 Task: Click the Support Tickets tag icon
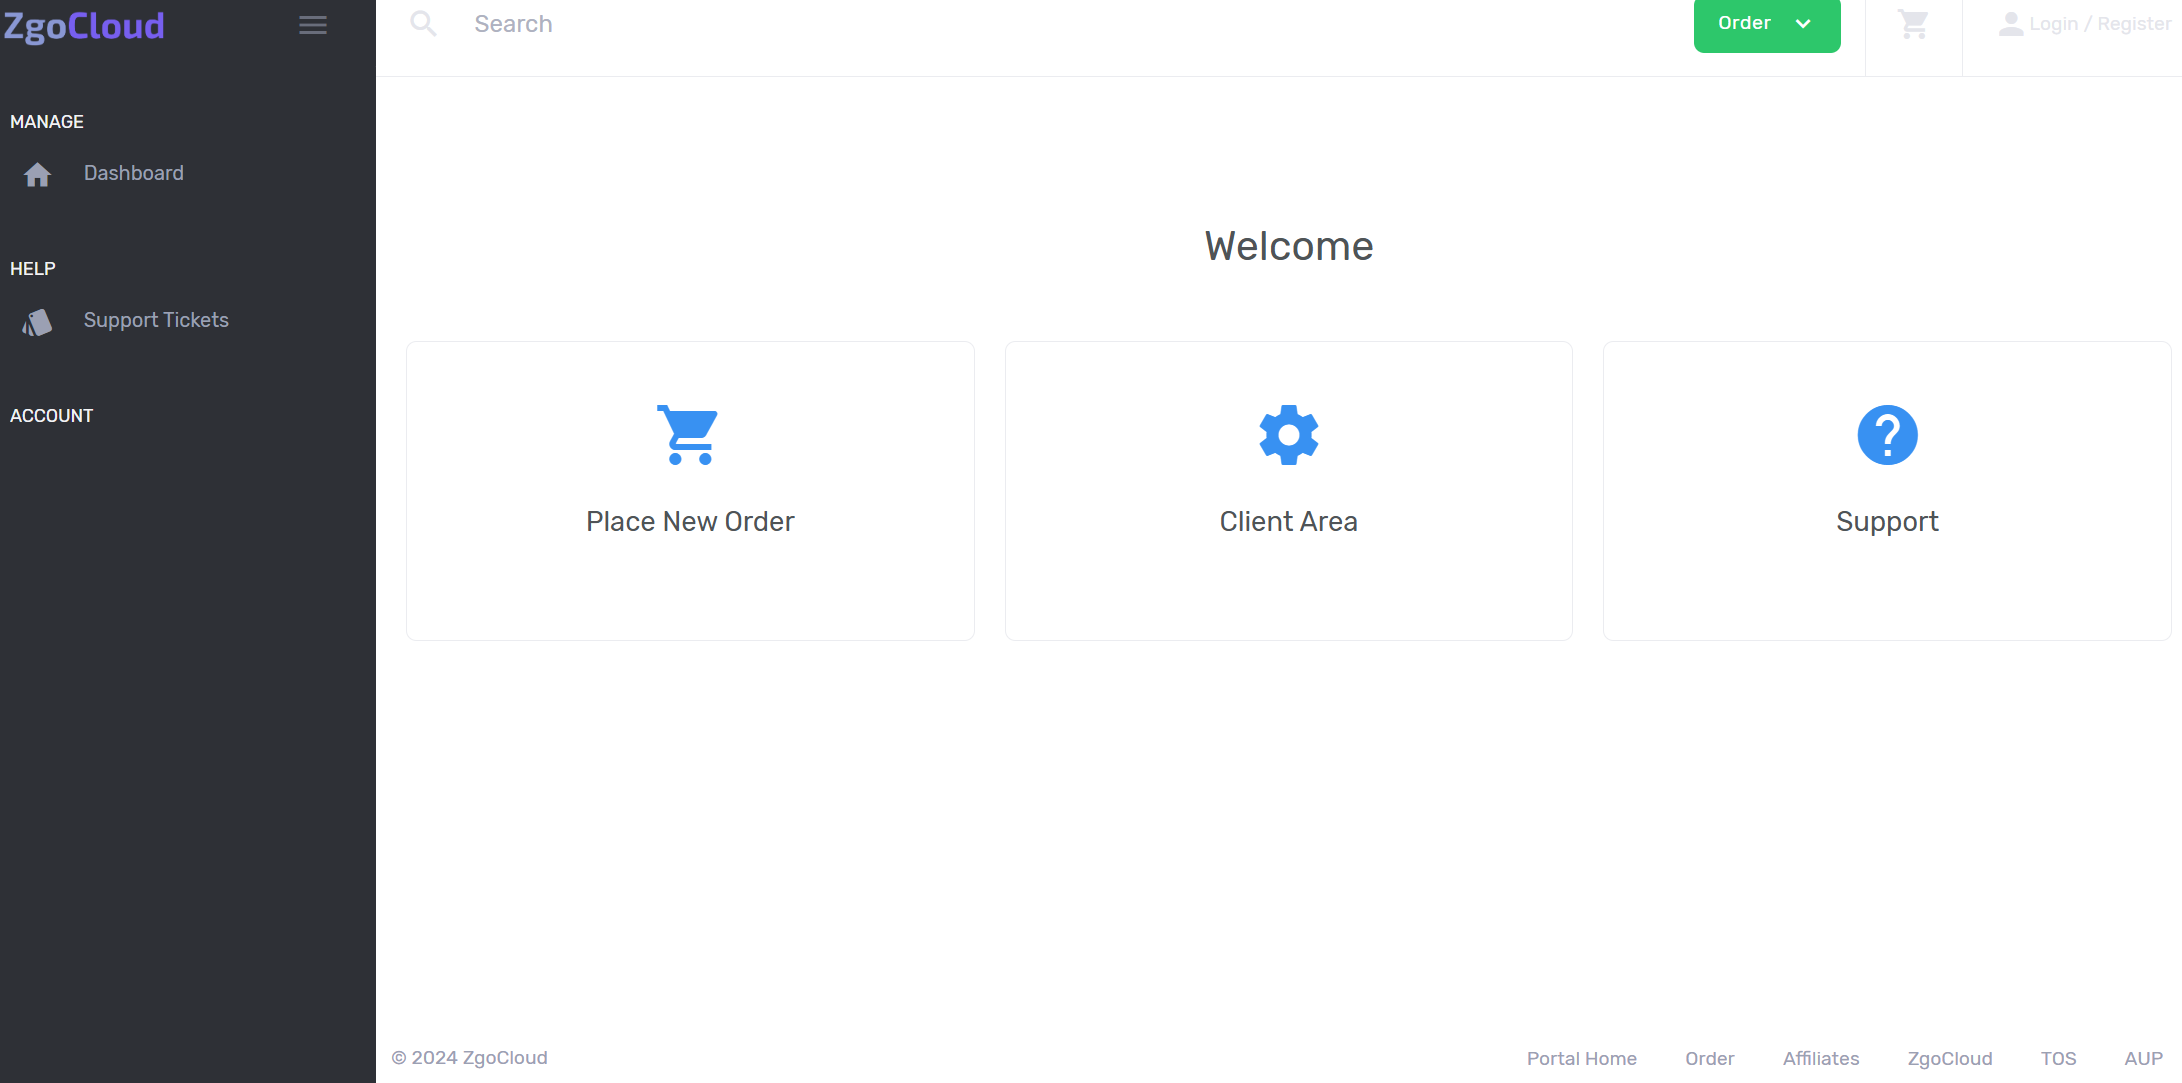point(38,322)
